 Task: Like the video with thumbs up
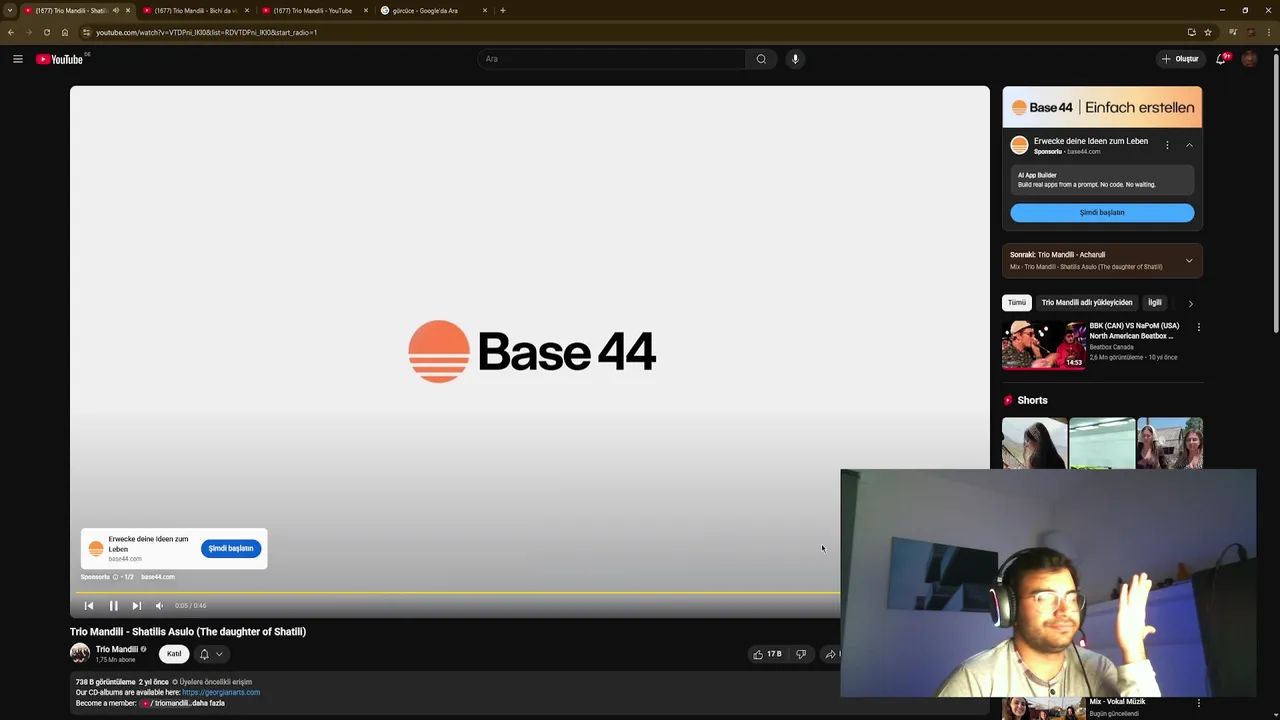pyautogui.click(x=767, y=654)
